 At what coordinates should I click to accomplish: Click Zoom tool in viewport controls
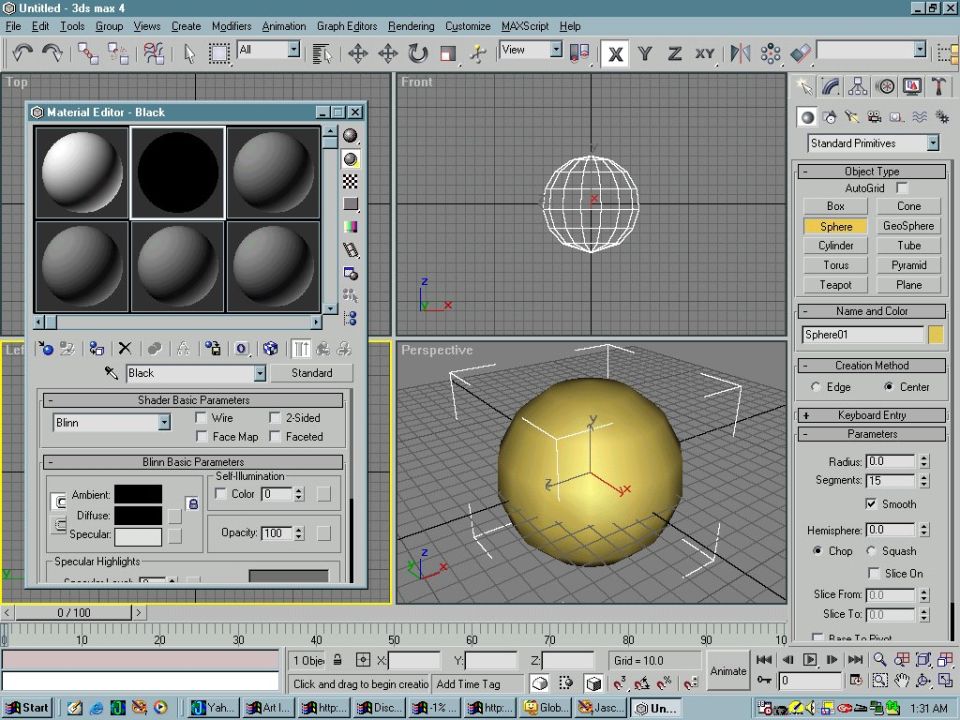pos(880,659)
